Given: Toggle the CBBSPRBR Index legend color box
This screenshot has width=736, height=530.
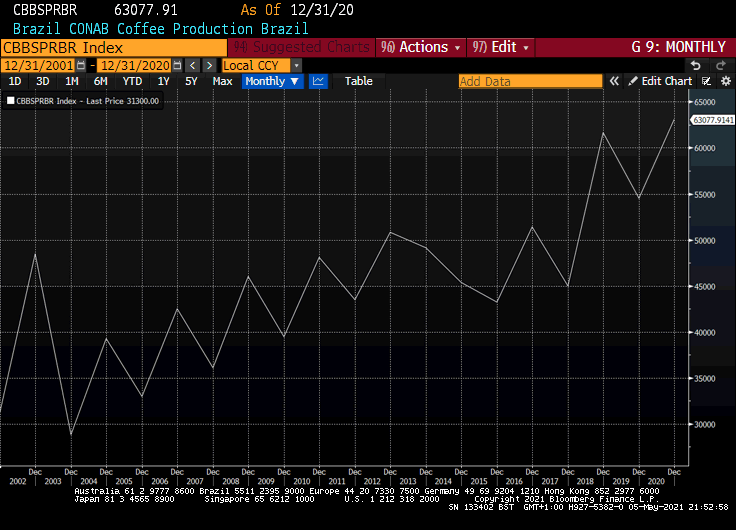Looking at the screenshot, I should (x=10, y=100).
